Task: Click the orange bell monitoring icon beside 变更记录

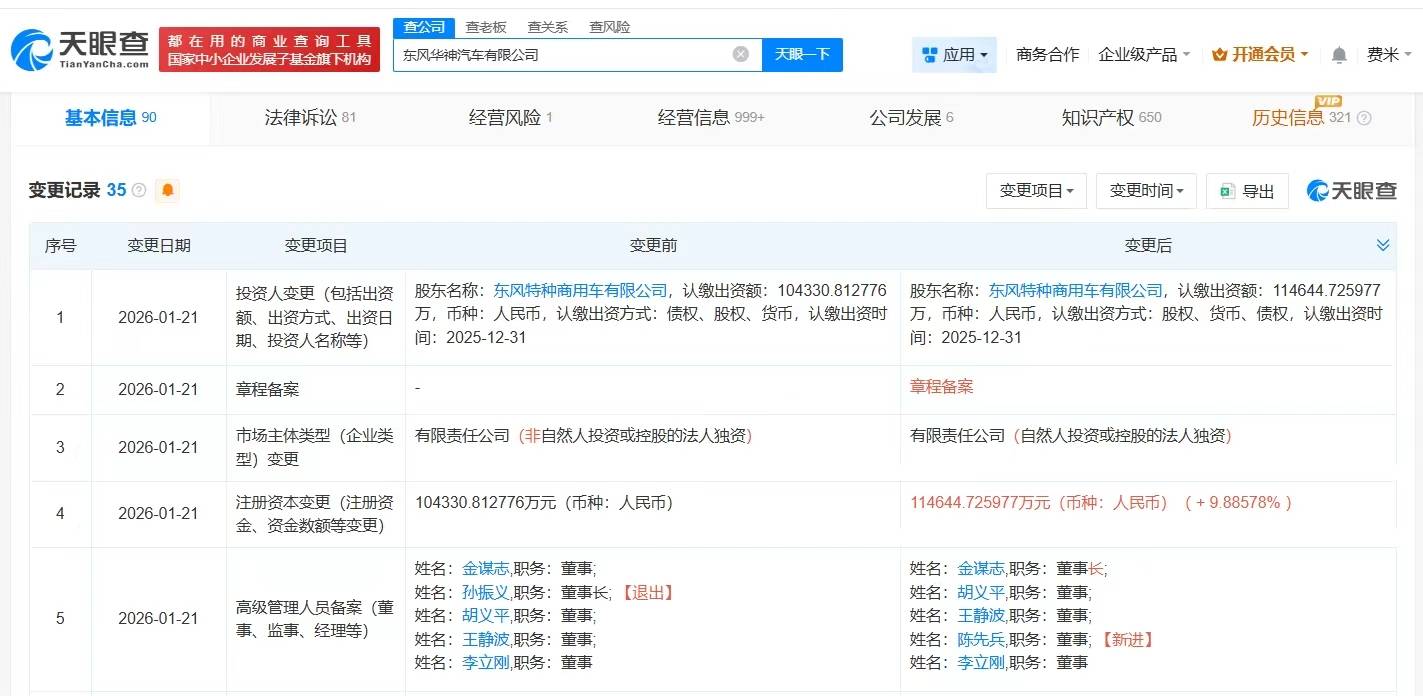Action: click(168, 190)
